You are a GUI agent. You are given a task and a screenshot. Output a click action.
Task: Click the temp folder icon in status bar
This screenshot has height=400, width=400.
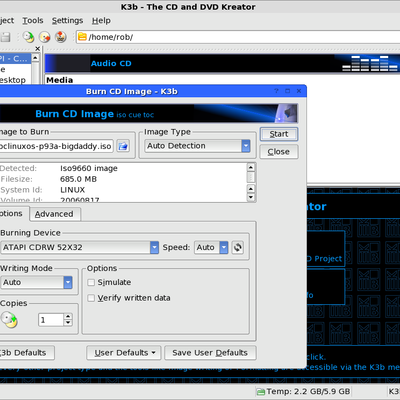click(260, 392)
